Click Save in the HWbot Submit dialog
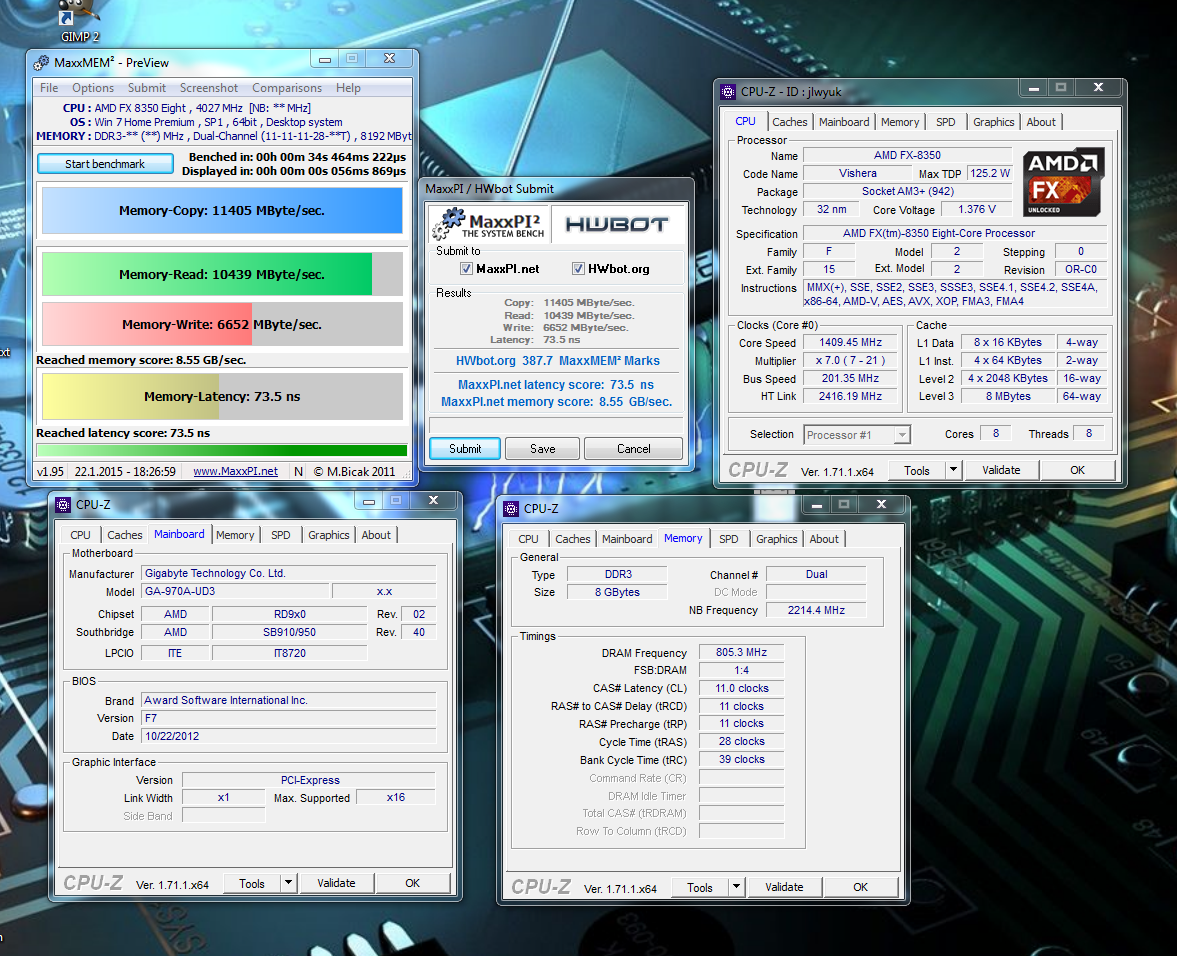 [543, 449]
